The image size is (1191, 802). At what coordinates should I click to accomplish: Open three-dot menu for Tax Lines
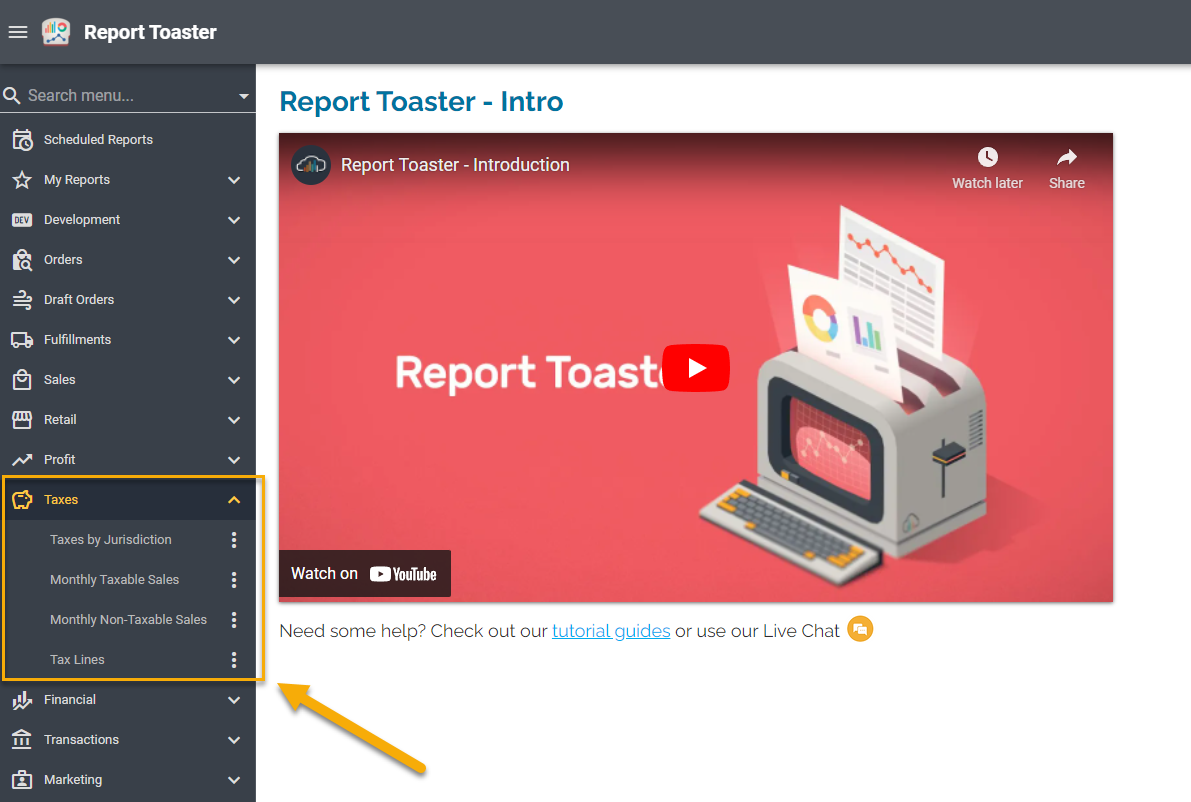click(234, 660)
